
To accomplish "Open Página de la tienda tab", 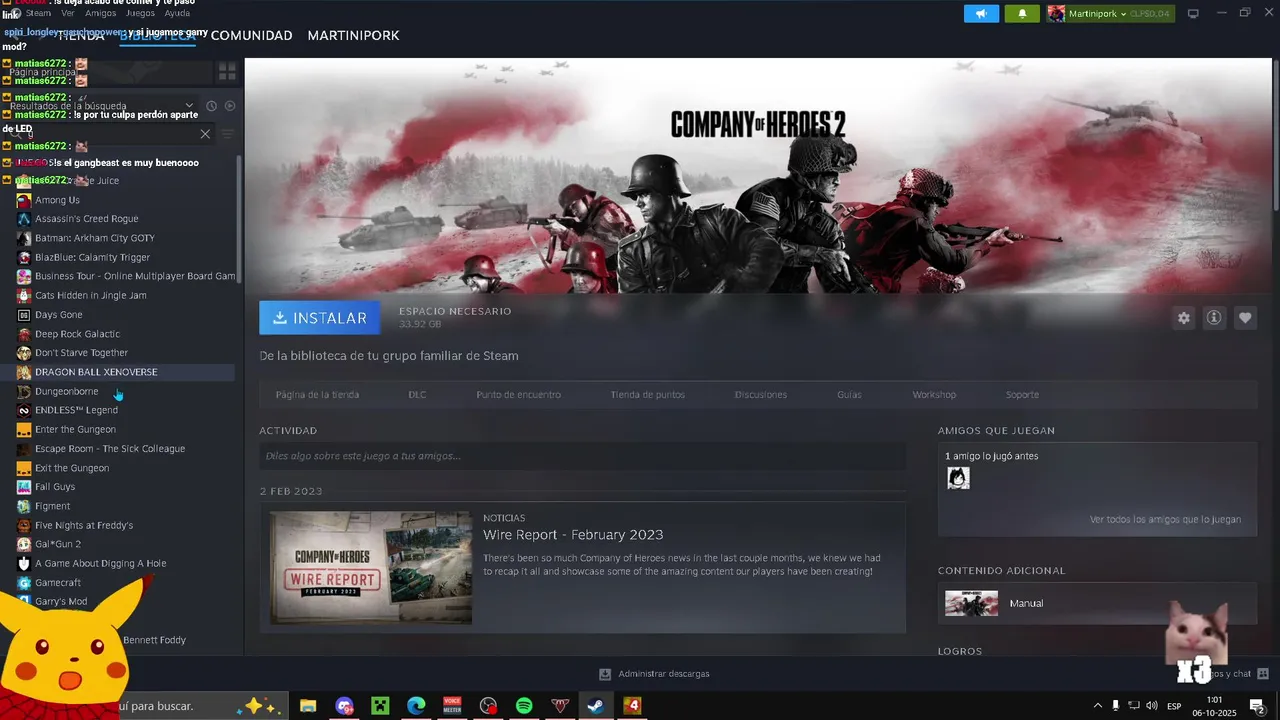I will pos(317,395).
